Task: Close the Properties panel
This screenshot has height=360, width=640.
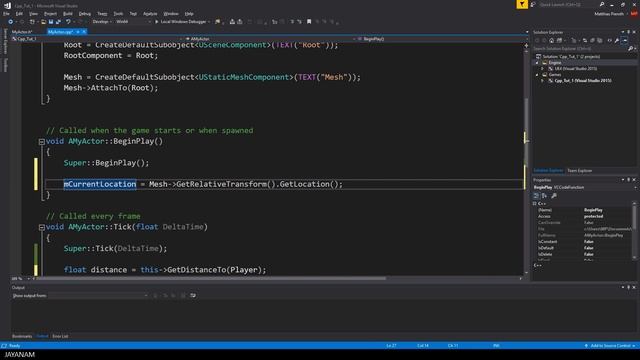Action: (x=634, y=180)
